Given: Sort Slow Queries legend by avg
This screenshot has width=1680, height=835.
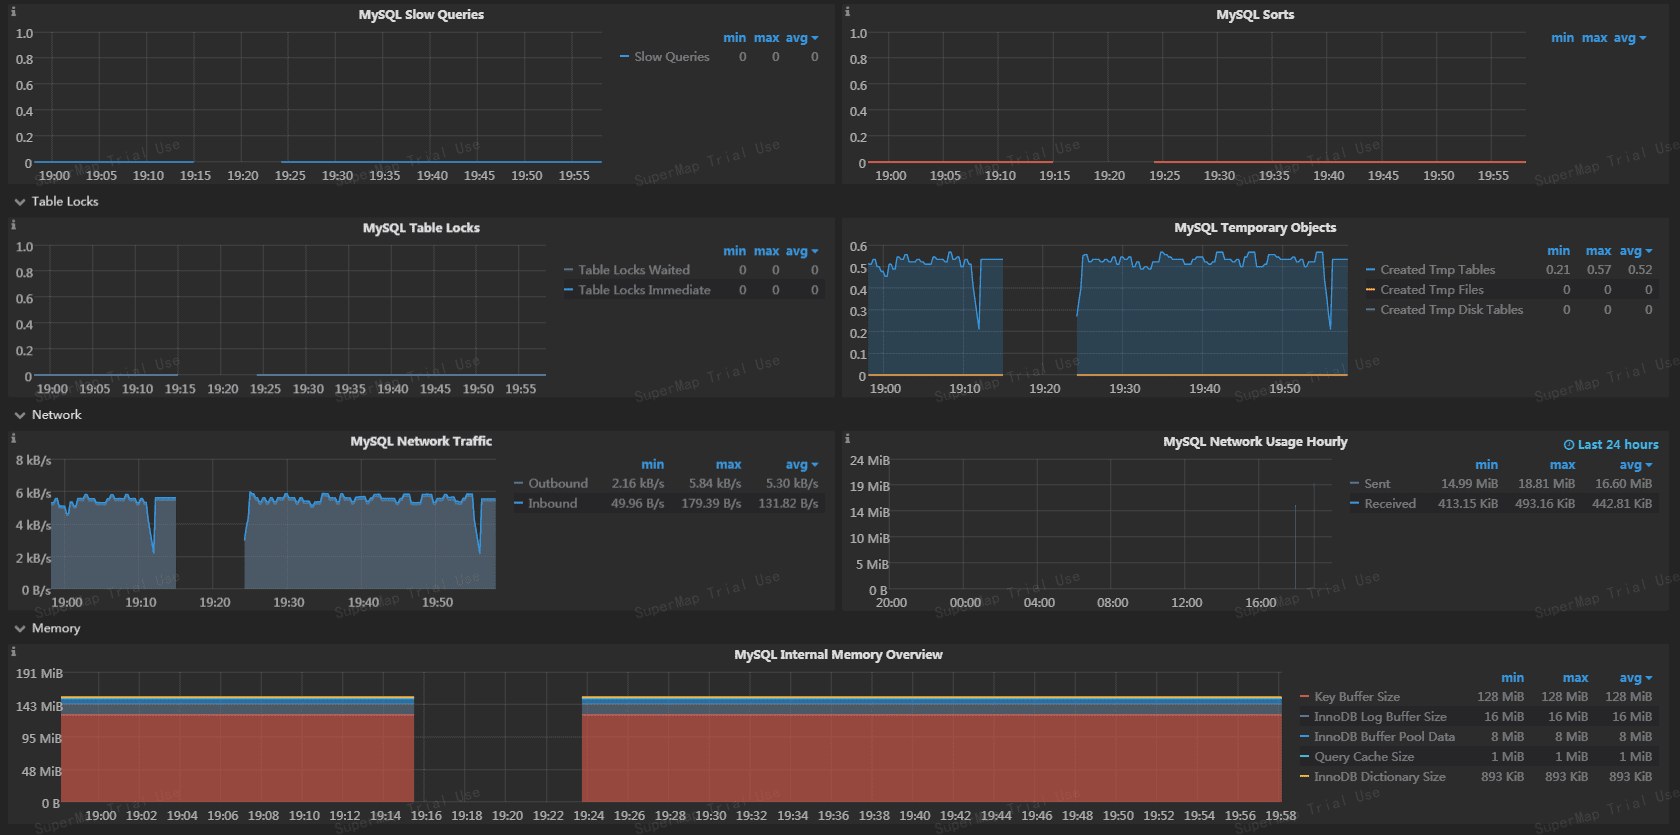Looking at the screenshot, I should click(x=801, y=38).
